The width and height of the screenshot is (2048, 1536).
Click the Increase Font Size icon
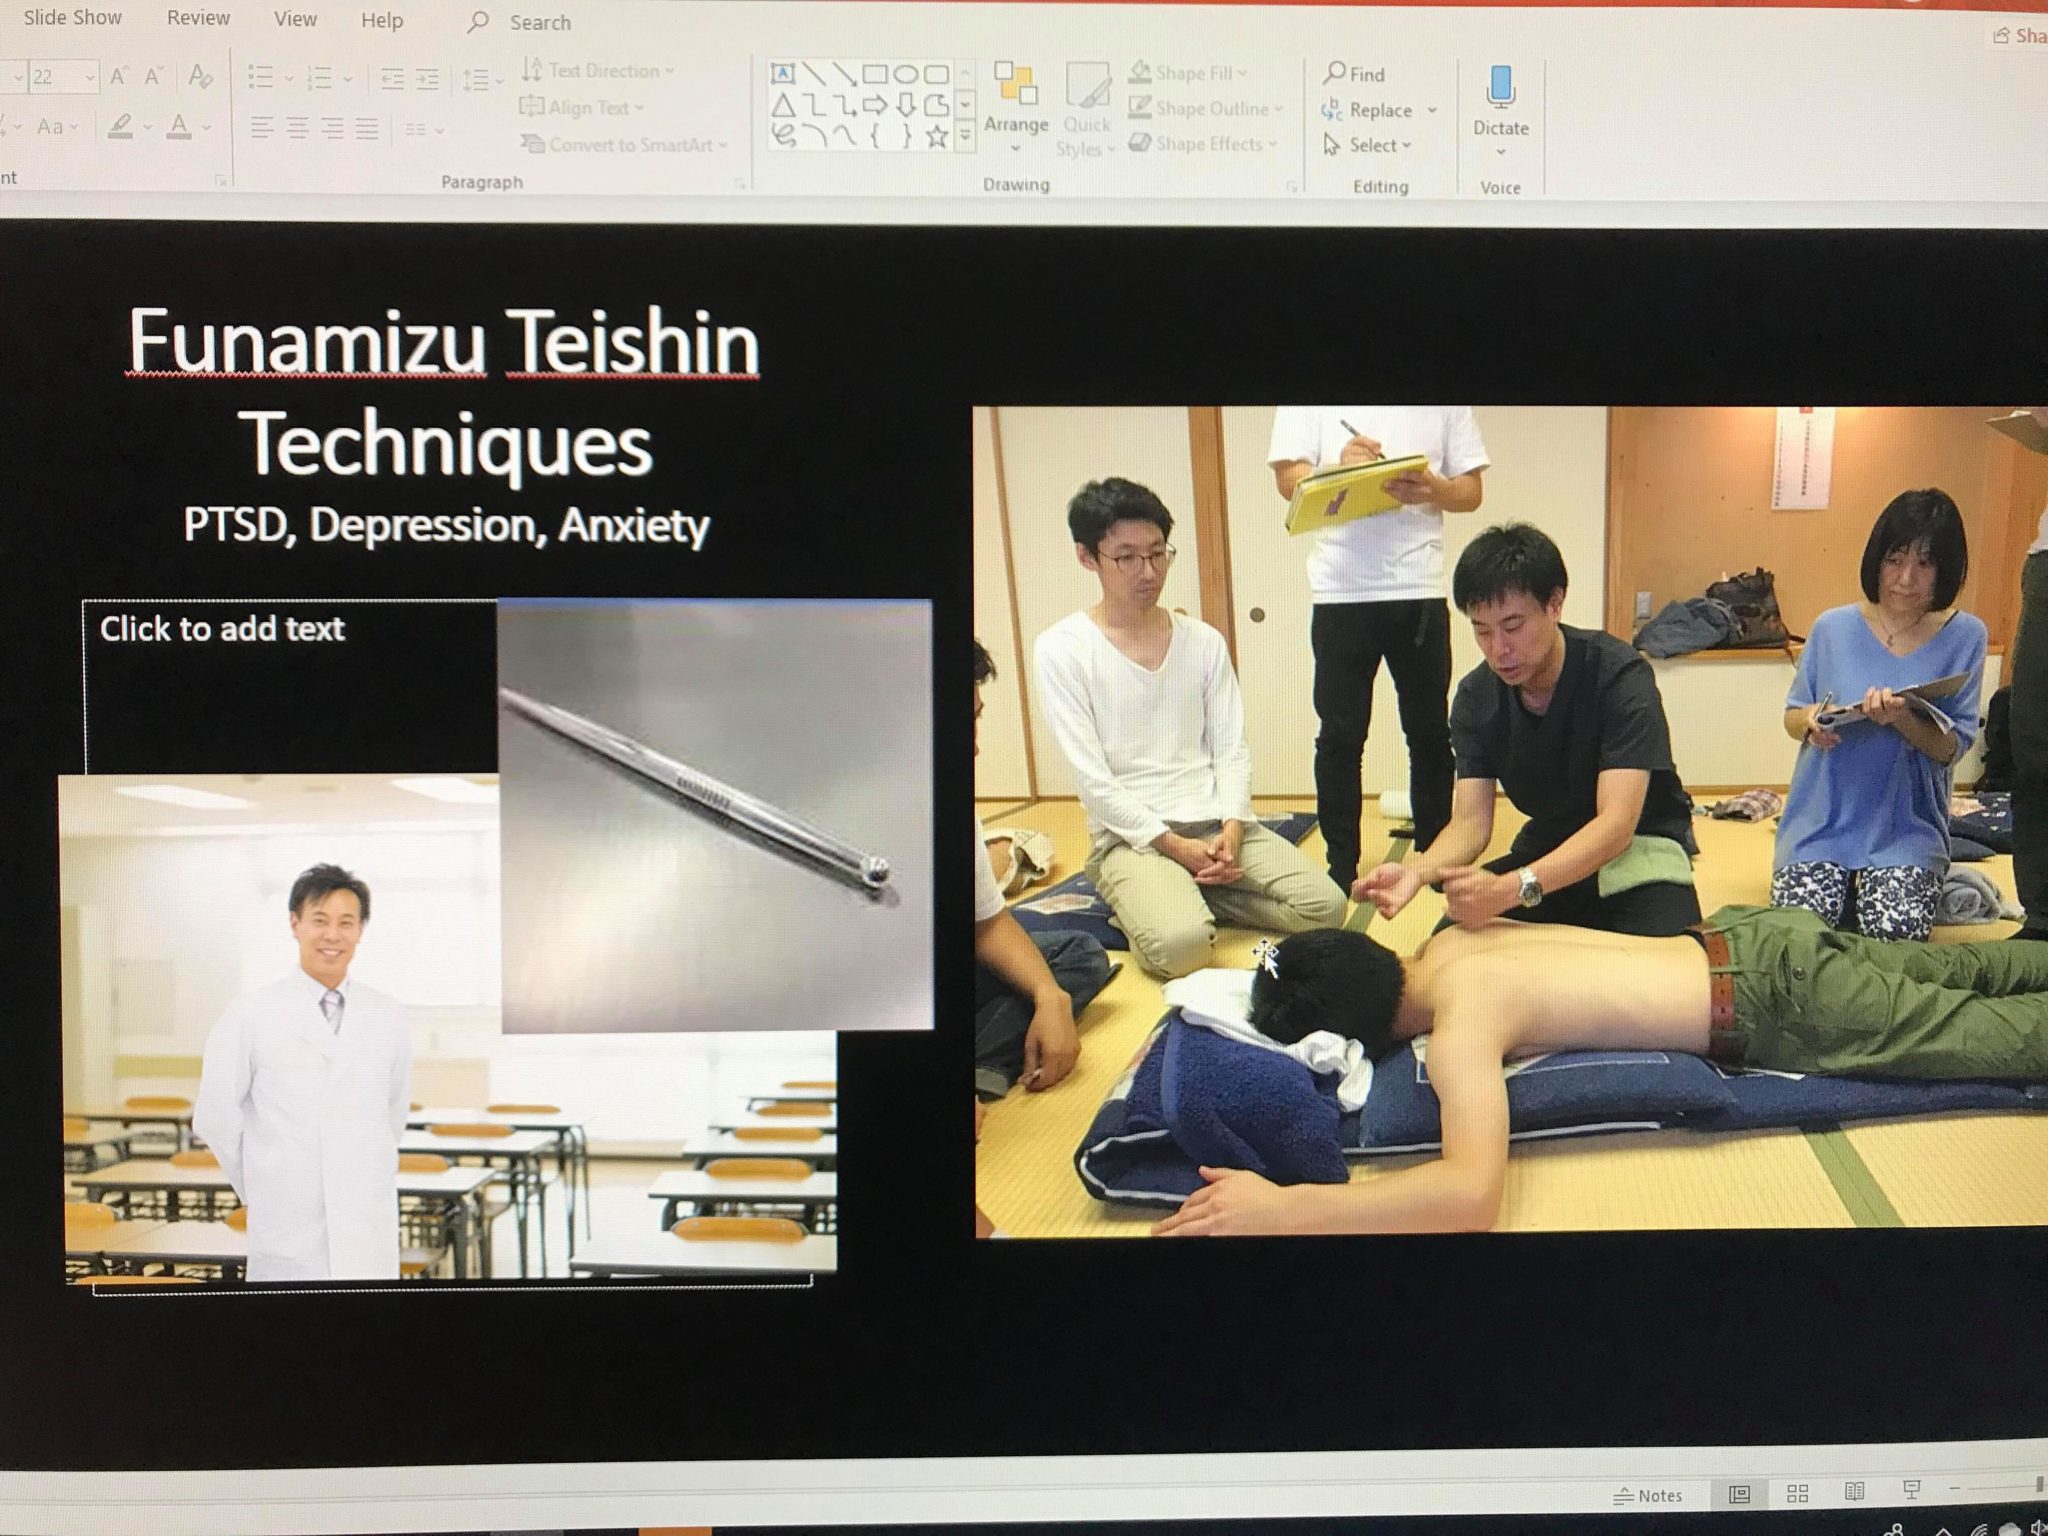(x=121, y=72)
